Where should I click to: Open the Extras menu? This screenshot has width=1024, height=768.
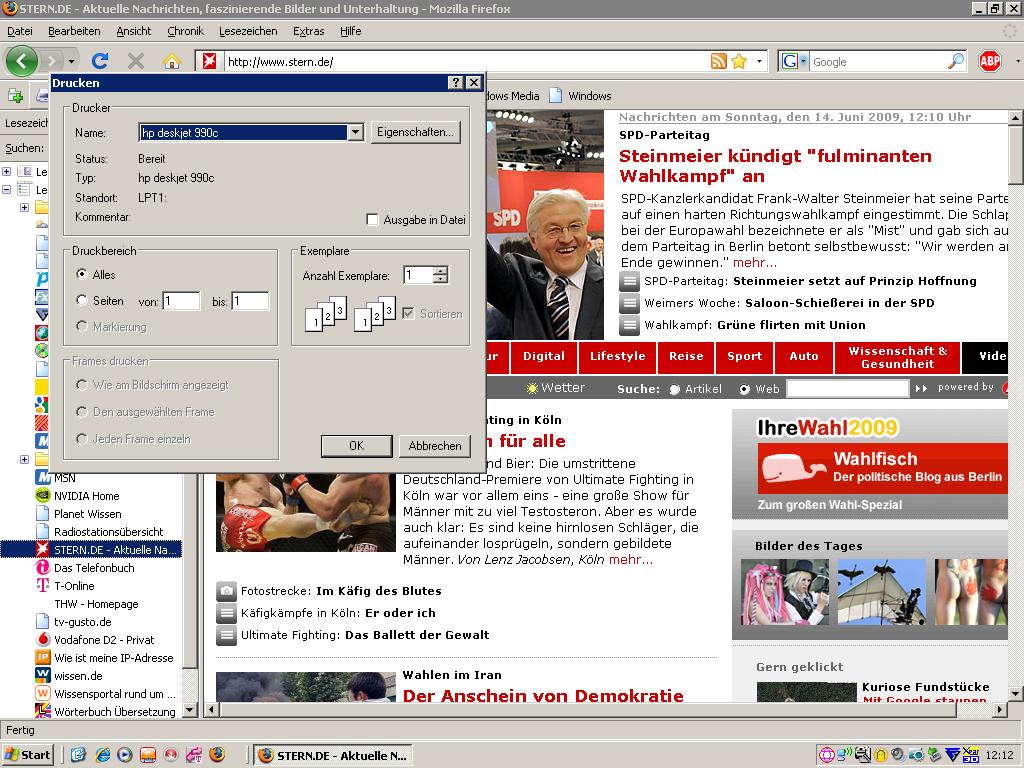(308, 31)
